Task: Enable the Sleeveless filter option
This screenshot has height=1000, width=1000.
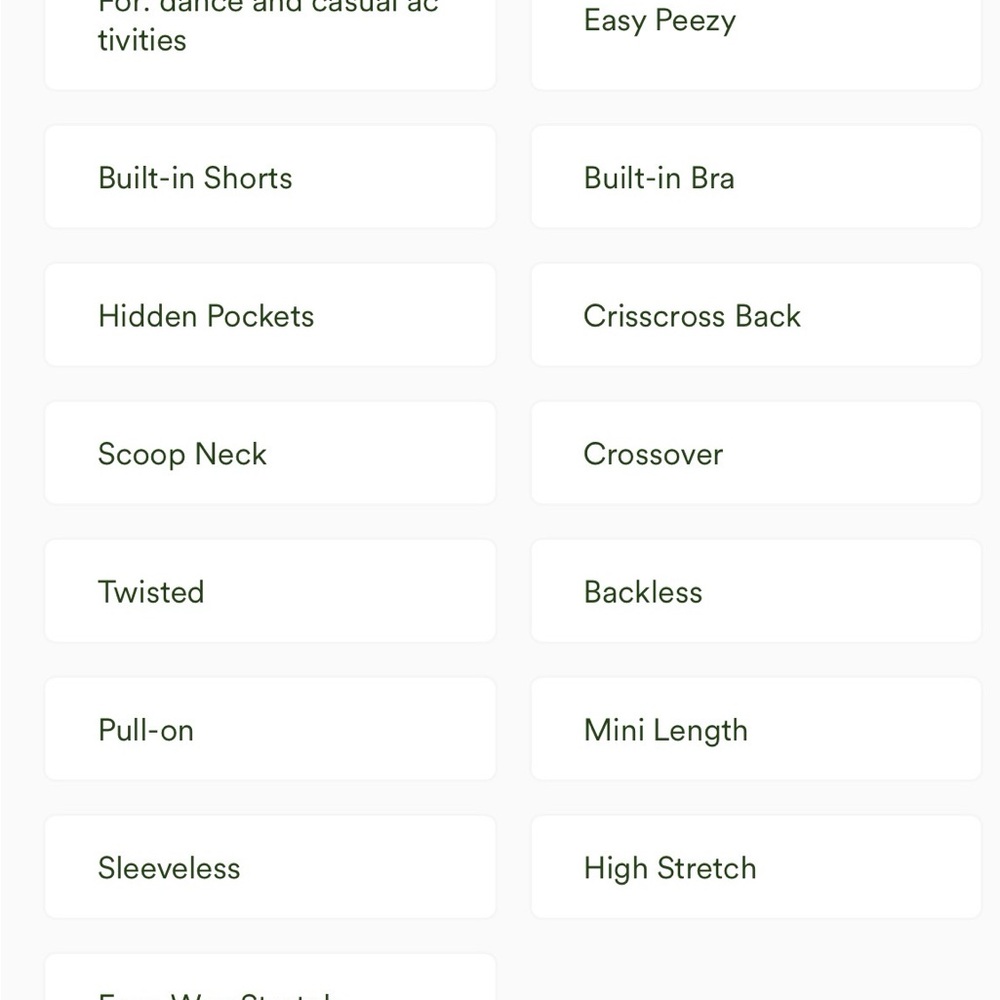Action: point(270,867)
